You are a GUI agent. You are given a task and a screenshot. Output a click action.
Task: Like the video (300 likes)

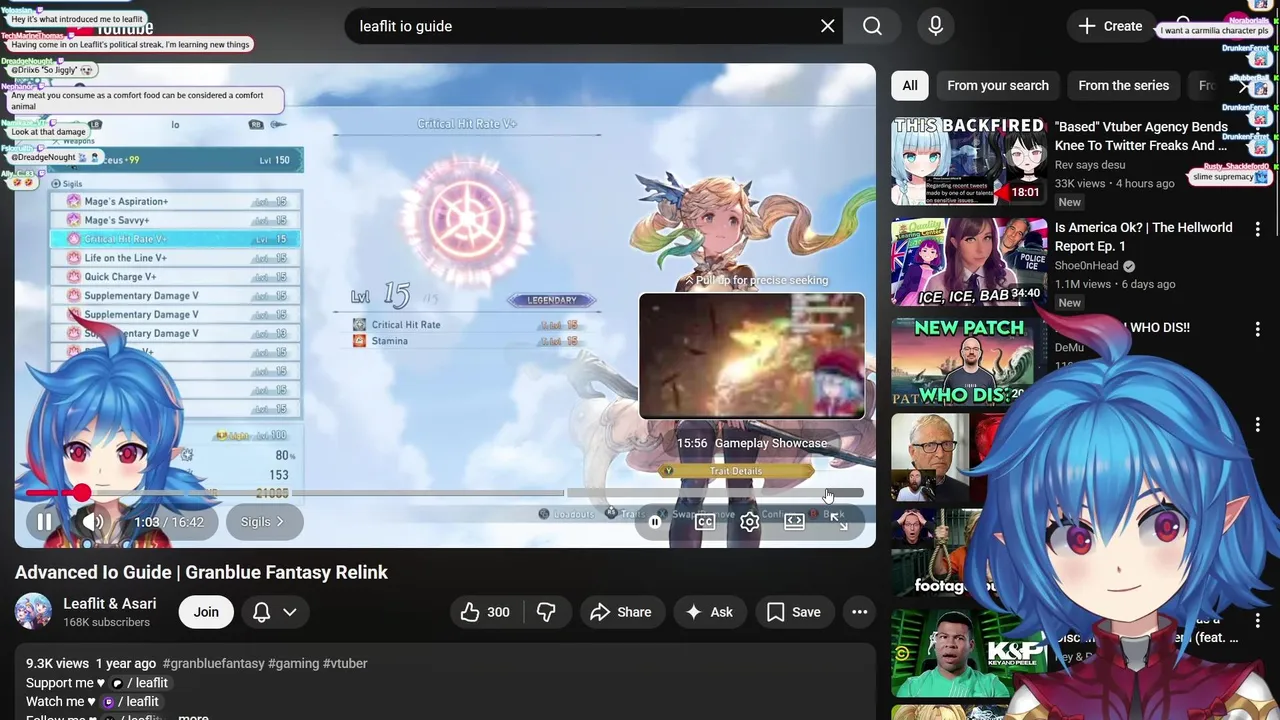pos(485,612)
